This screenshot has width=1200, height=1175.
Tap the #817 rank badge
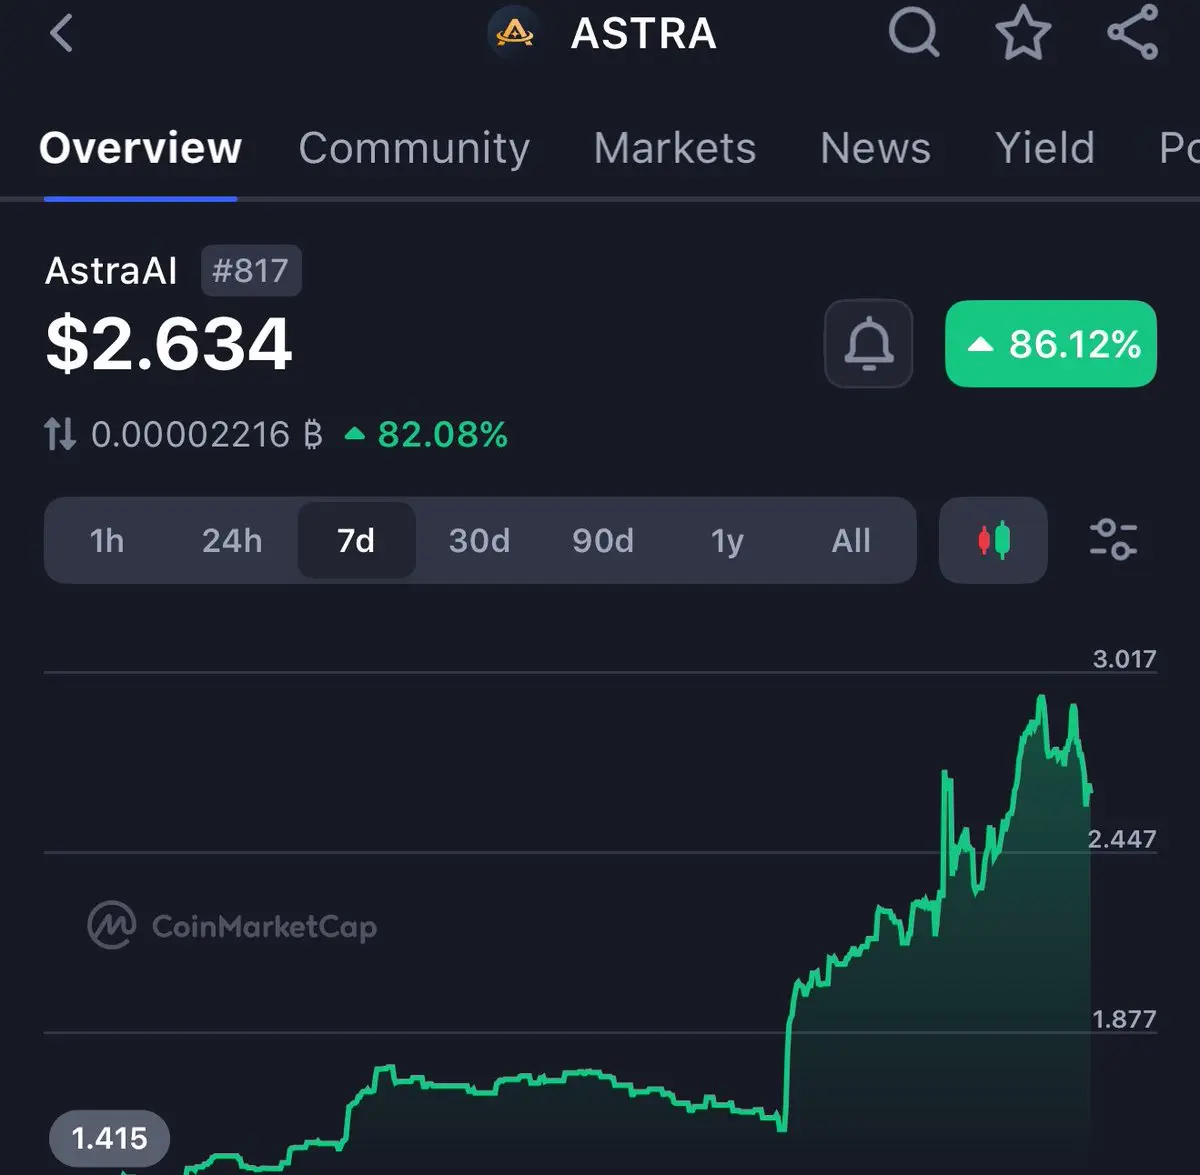(x=251, y=271)
